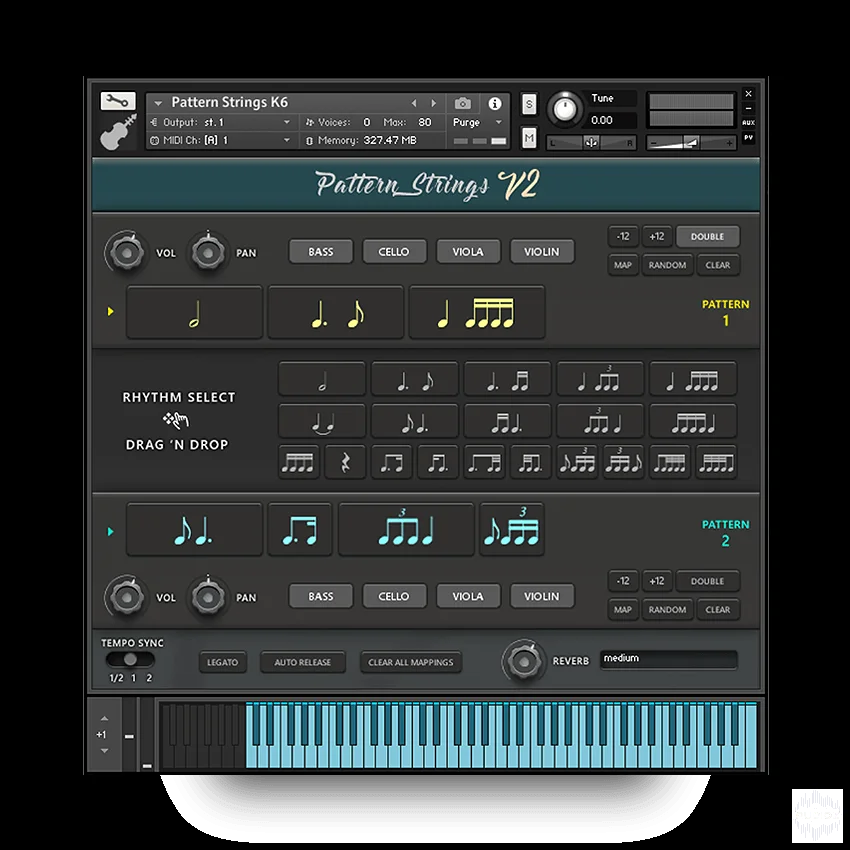Select the dotted quarter and eighth rhythm tile
The height and width of the screenshot is (850, 850).
pyautogui.click(x=415, y=379)
